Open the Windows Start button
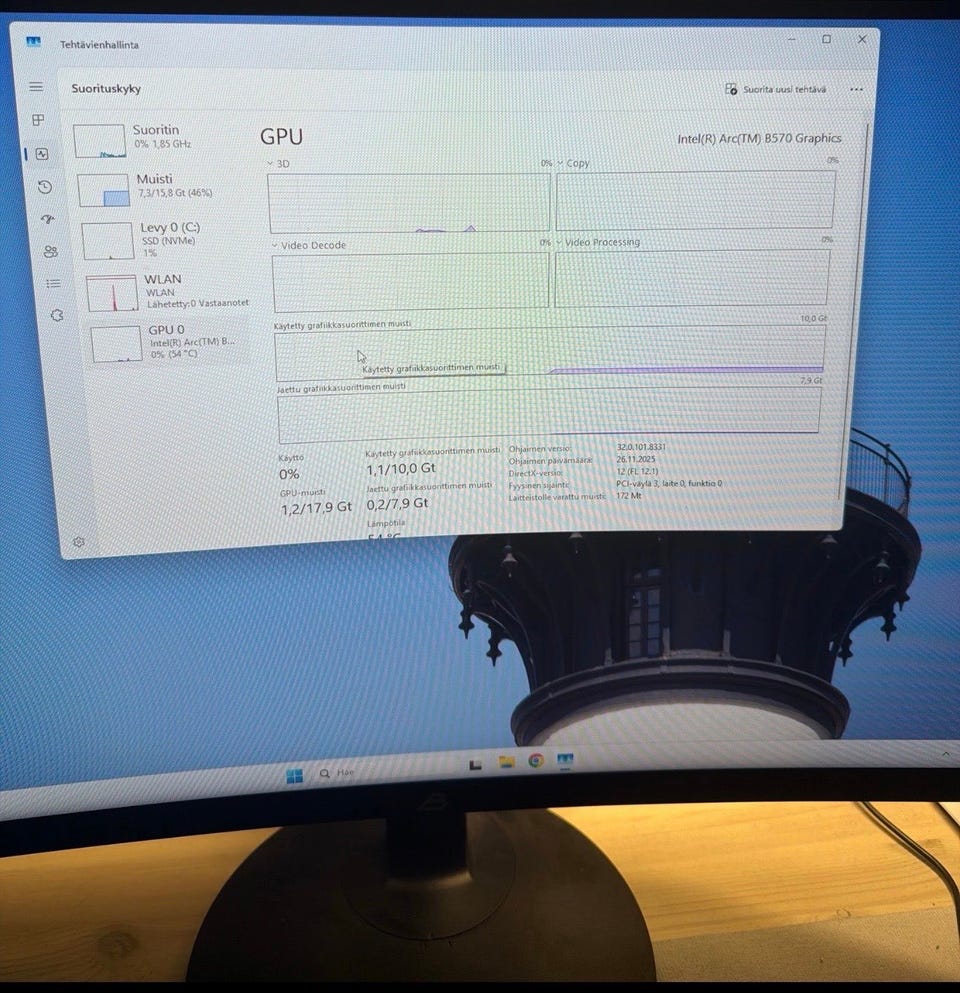960x993 pixels. click(294, 776)
